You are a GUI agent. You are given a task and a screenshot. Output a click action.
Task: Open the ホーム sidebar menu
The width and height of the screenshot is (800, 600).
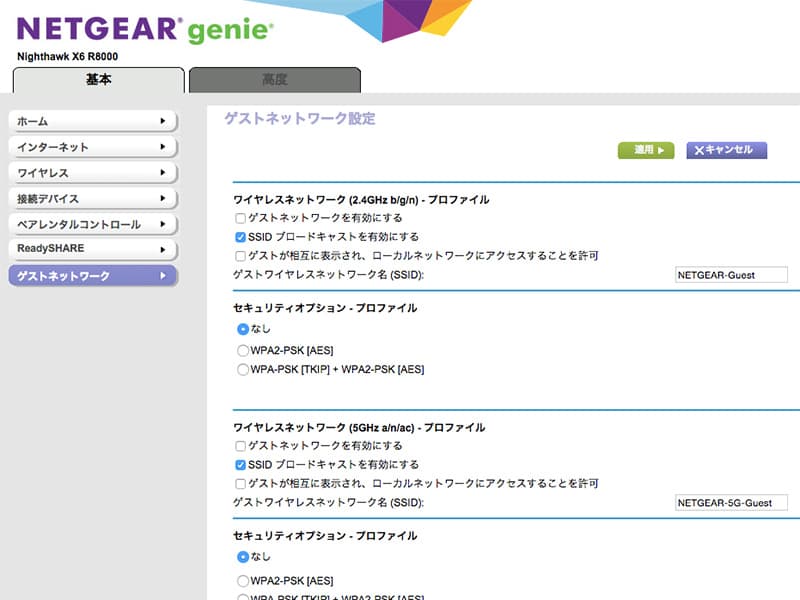click(x=92, y=121)
